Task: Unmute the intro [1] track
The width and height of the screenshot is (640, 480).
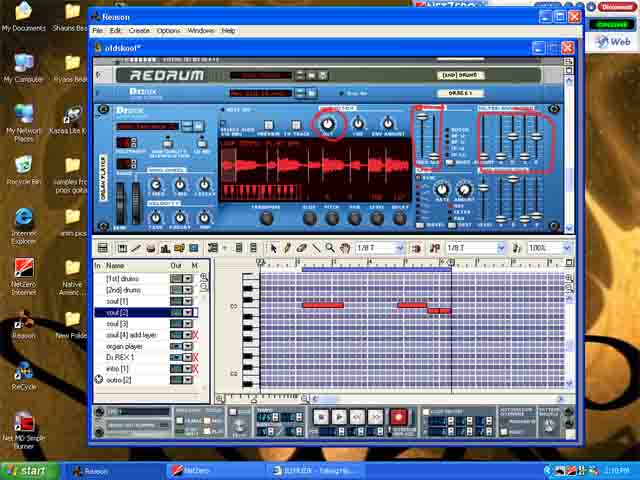Action: click(x=195, y=369)
